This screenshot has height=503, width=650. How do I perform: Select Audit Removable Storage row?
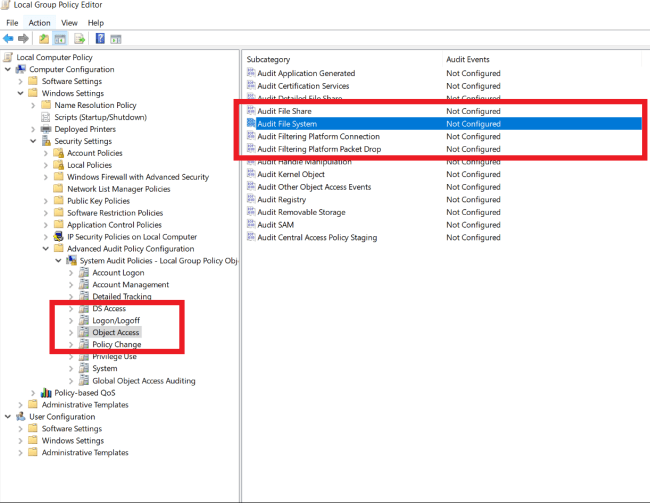443,212
